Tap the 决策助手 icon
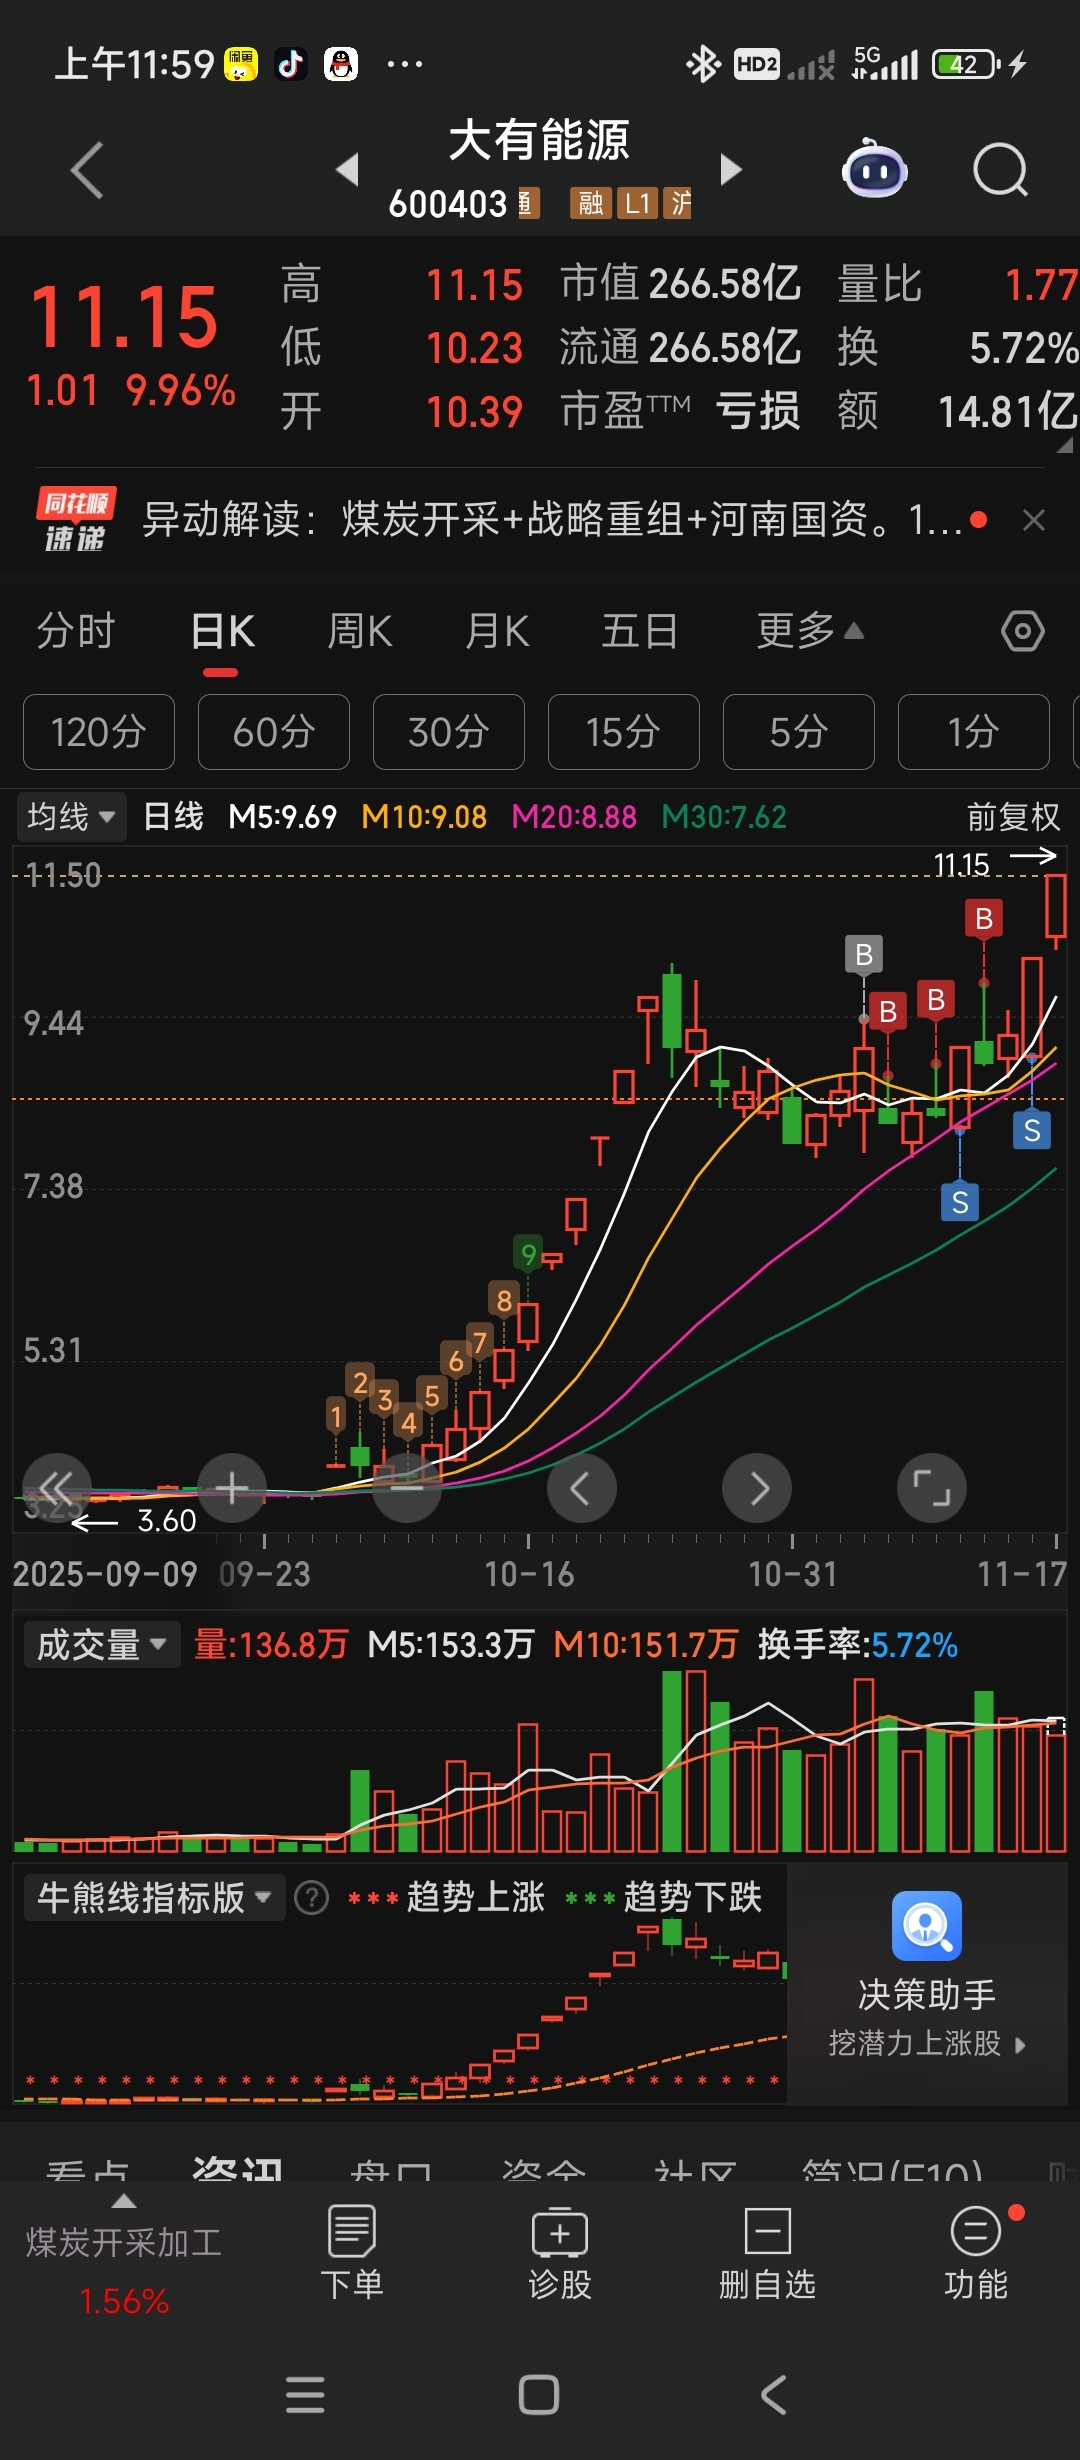The width and height of the screenshot is (1080, 2460). [x=927, y=1925]
